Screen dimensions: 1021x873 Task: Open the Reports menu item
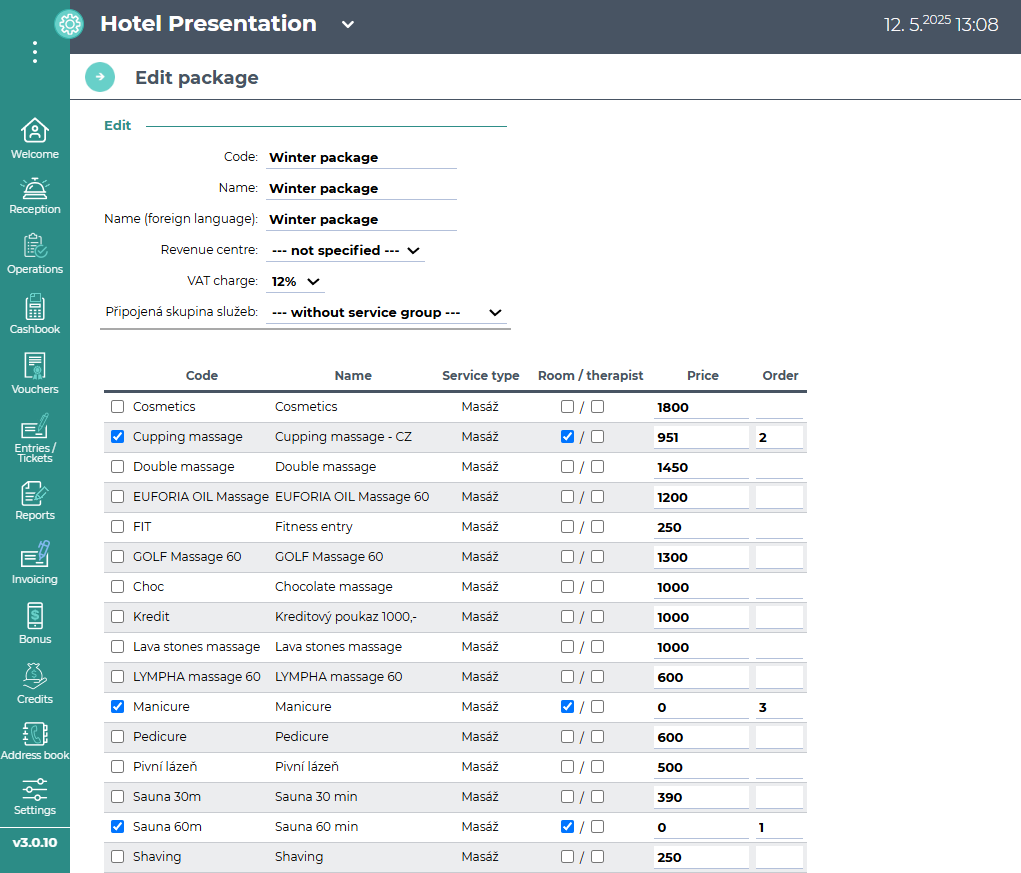pyautogui.click(x=34, y=499)
